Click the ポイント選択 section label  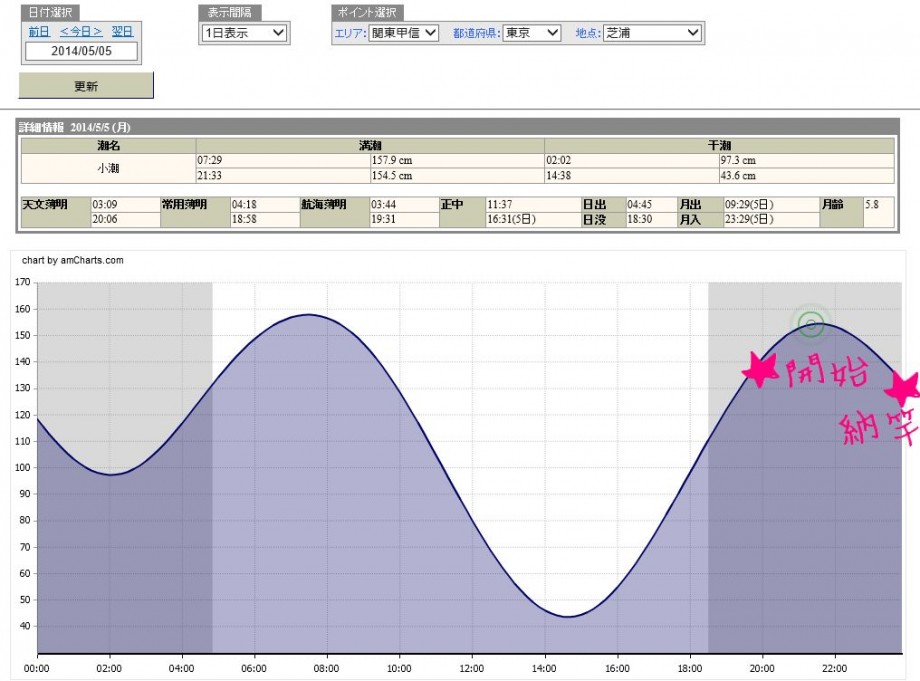[x=367, y=12]
